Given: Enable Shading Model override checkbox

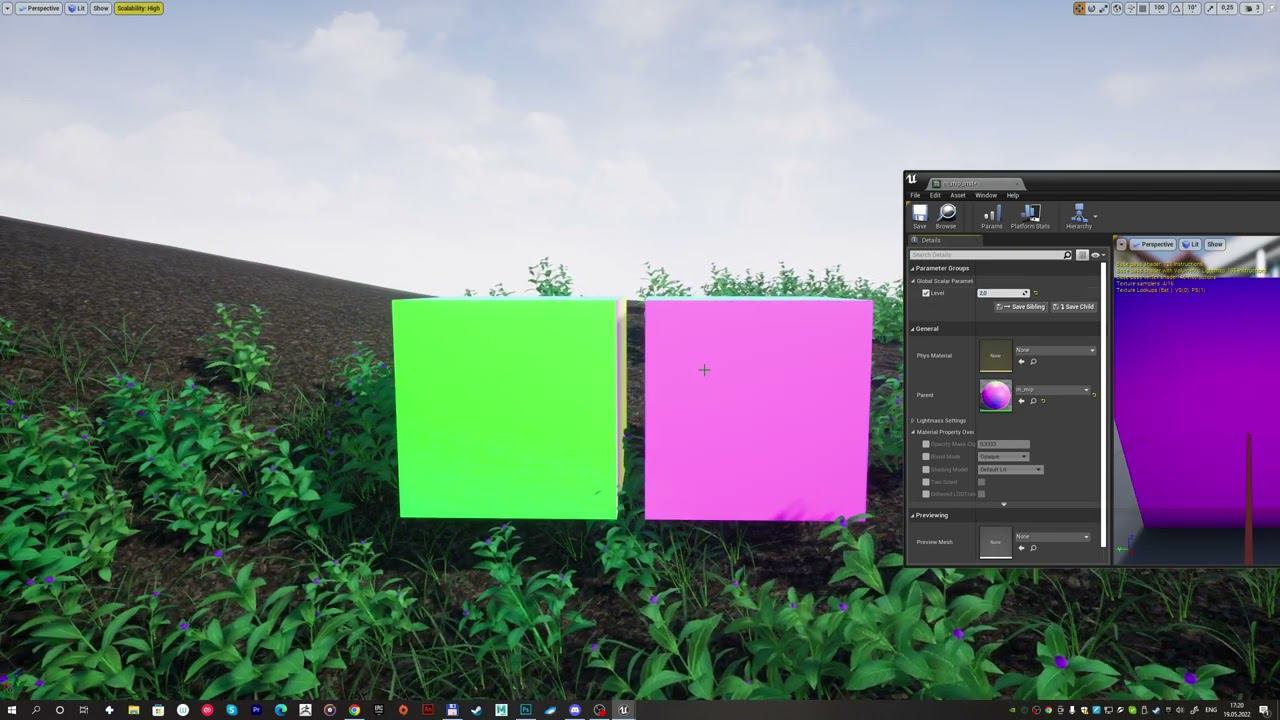Looking at the screenshot, I should [x=926, y=470].
